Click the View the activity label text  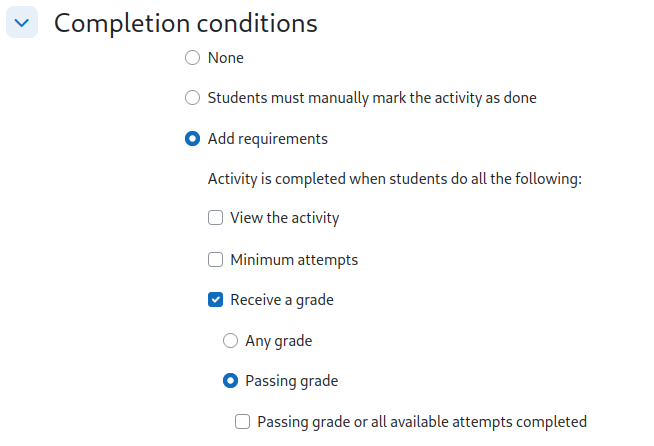click(x=285, y=218)
